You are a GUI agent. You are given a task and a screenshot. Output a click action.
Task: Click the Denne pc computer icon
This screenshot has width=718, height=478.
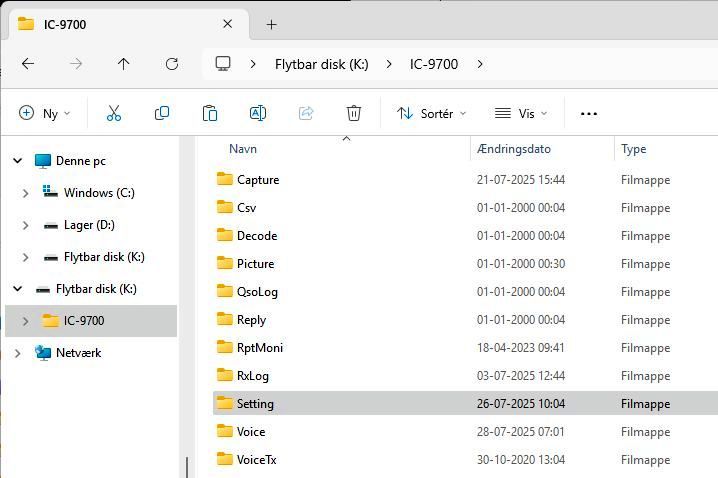[x=43, y=161]
